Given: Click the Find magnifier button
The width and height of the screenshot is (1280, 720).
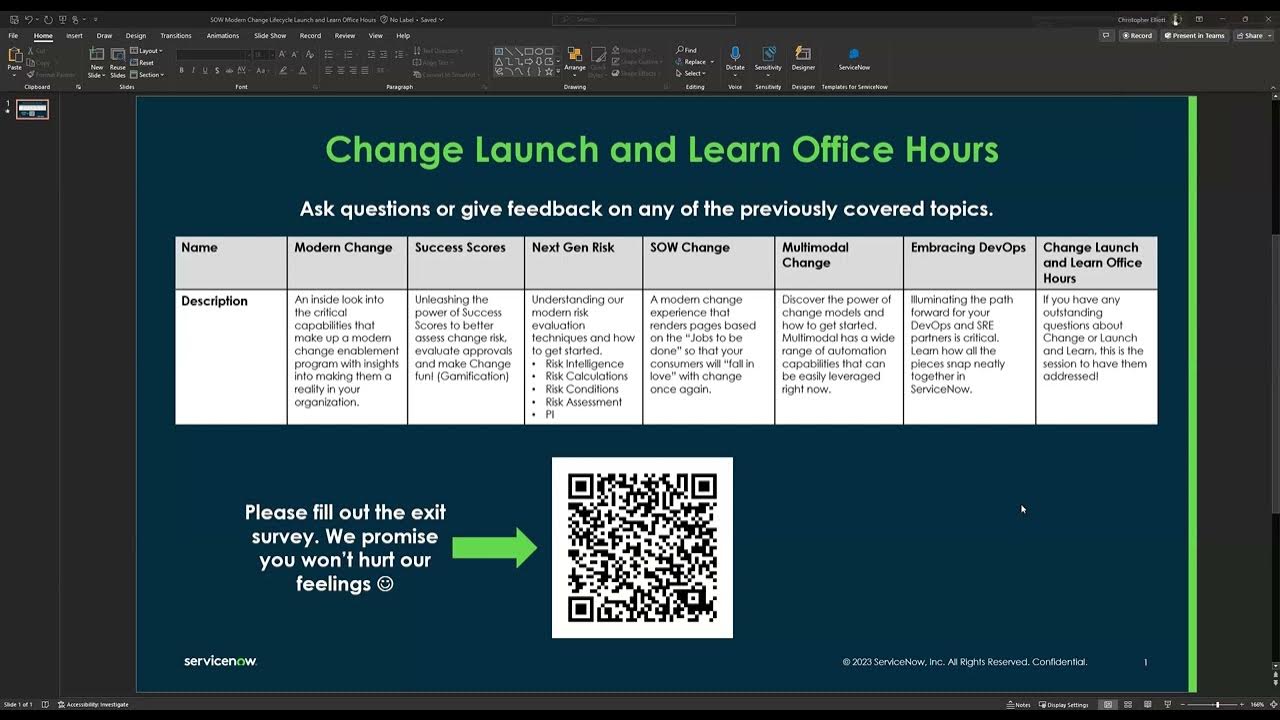Looking at the screenshot, I should [686, 50].
